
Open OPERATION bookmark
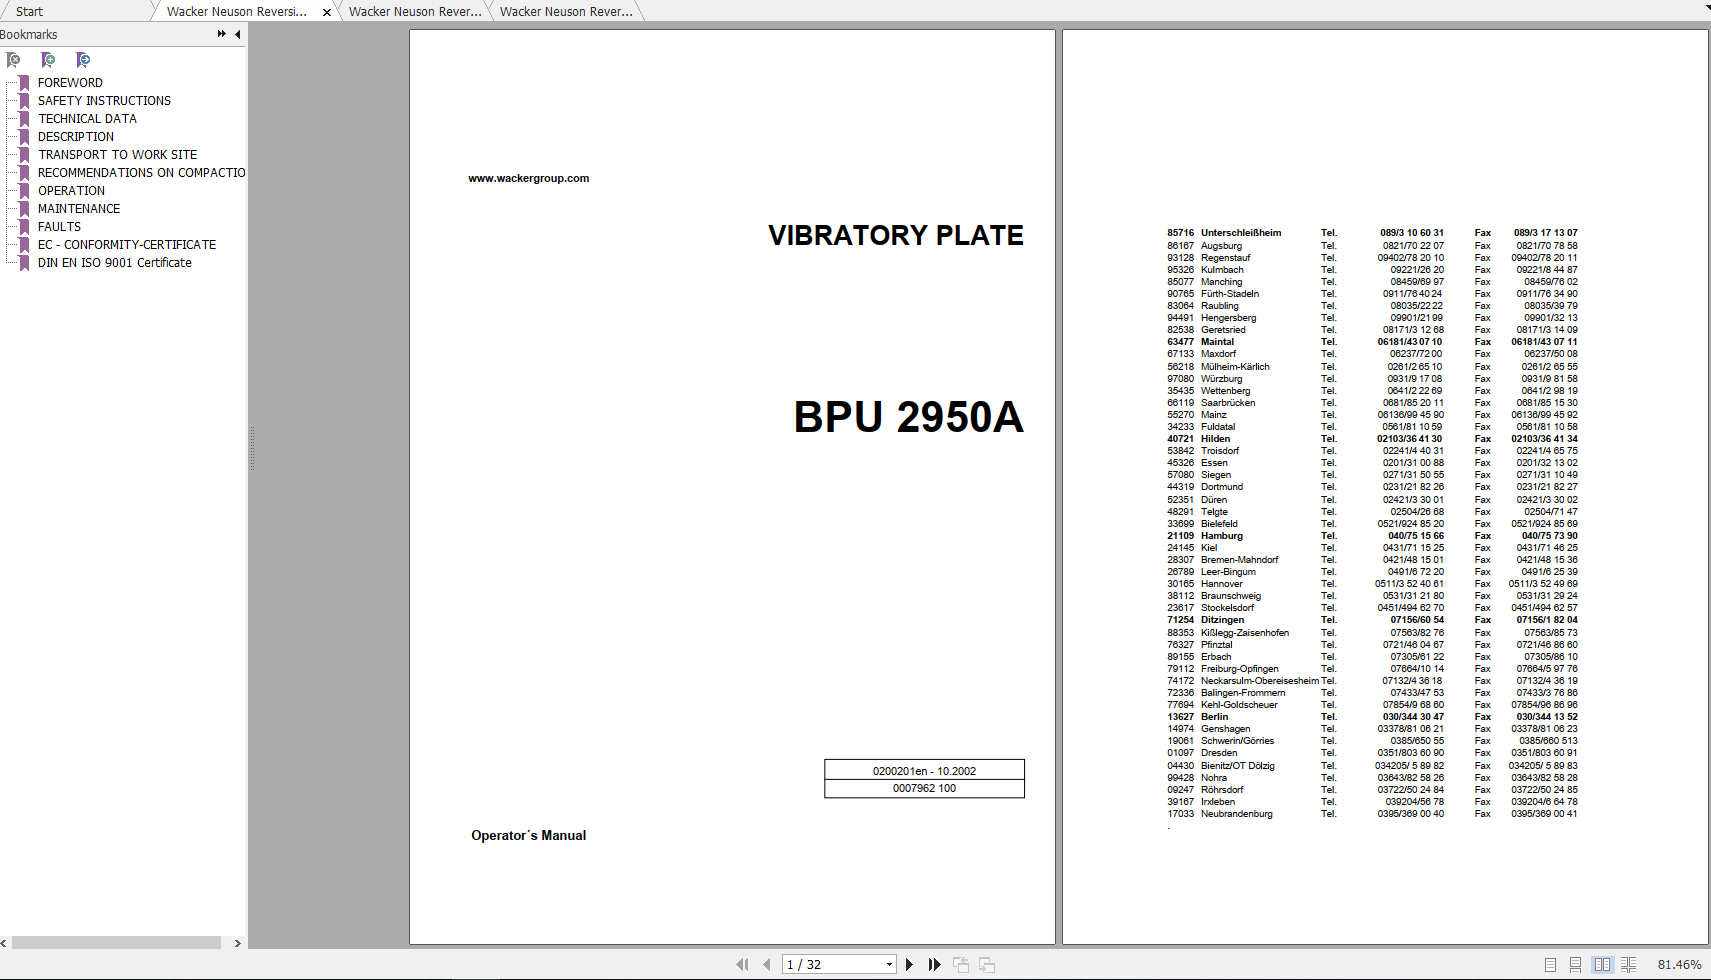[71, 191]
